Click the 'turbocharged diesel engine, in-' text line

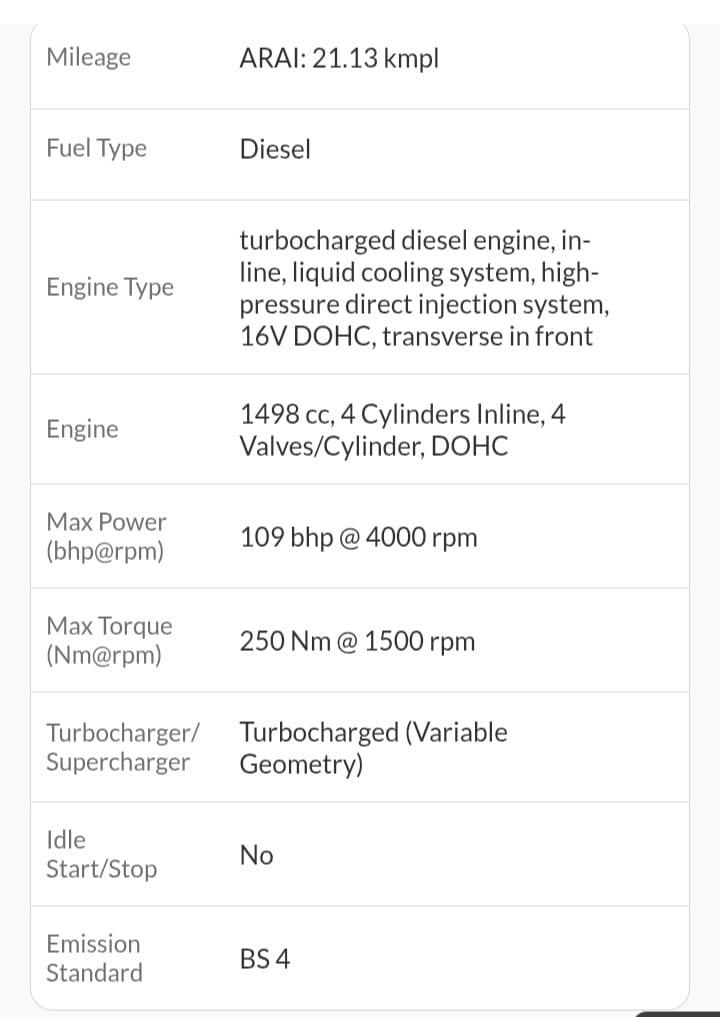pos(414,241)
